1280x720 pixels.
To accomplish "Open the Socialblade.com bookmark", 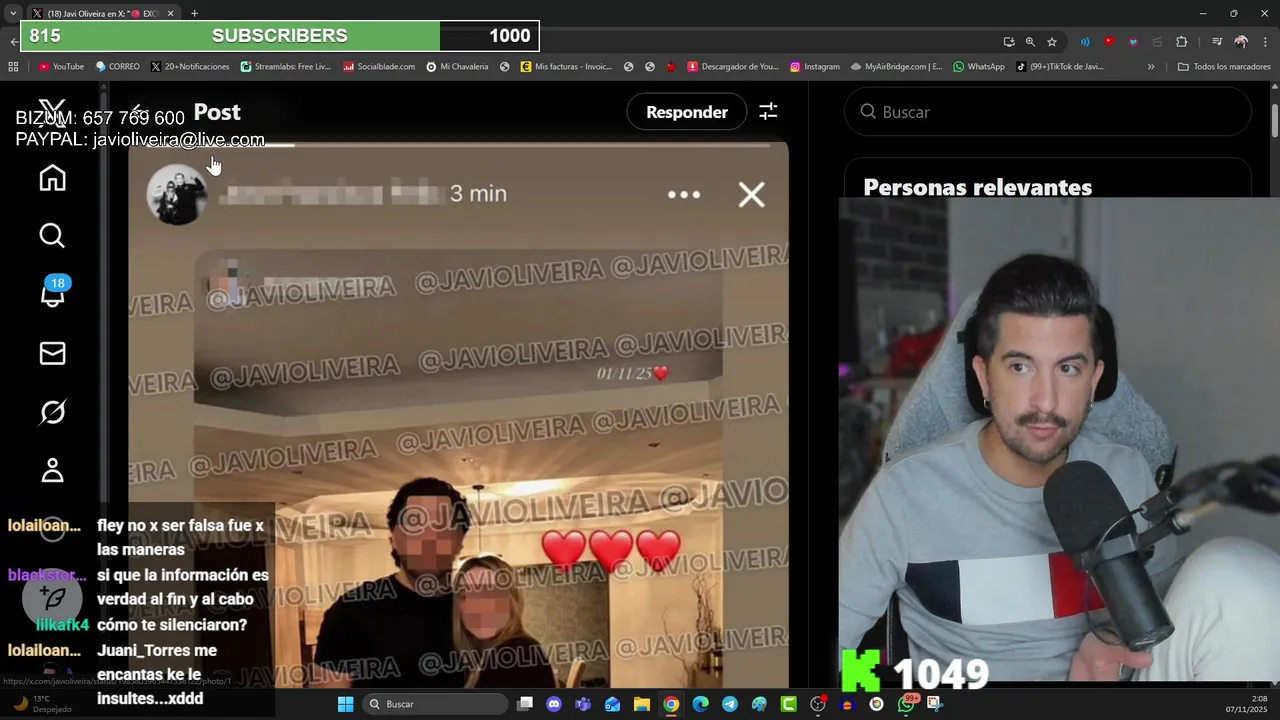I will [x=379, y=67].
